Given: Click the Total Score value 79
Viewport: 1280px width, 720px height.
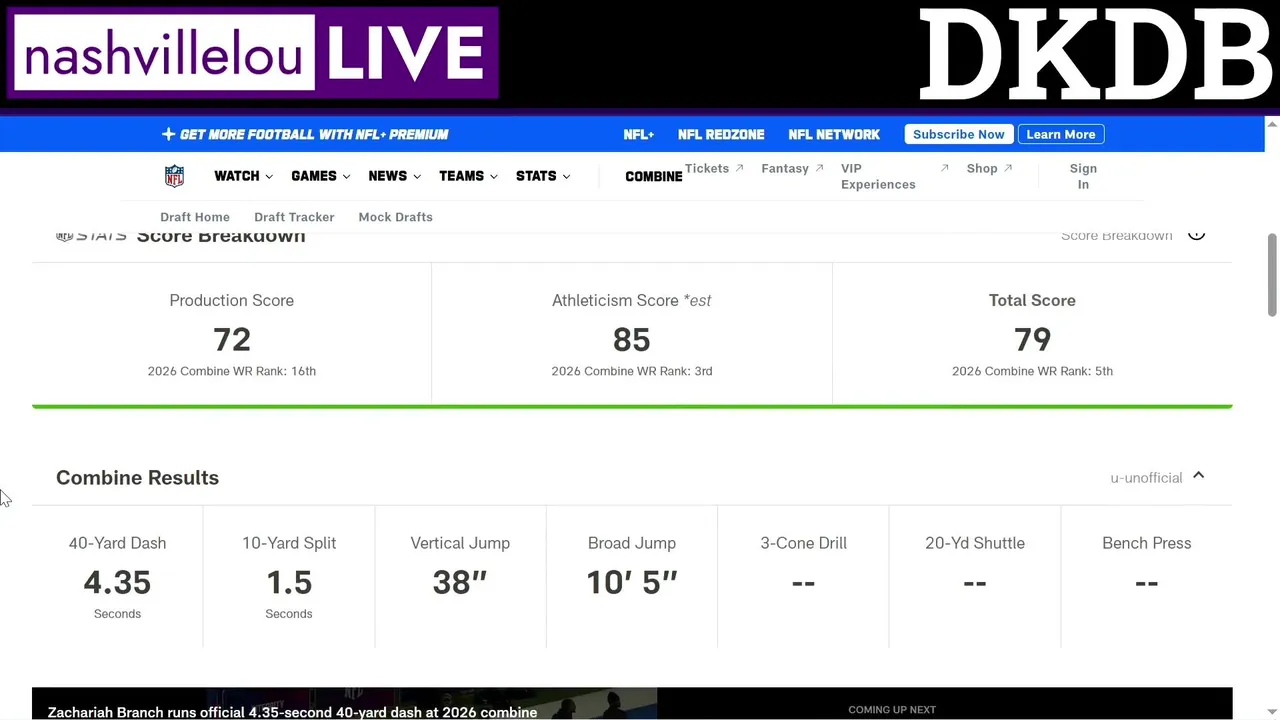Looking at the screenshot, I should [1032, 340].
